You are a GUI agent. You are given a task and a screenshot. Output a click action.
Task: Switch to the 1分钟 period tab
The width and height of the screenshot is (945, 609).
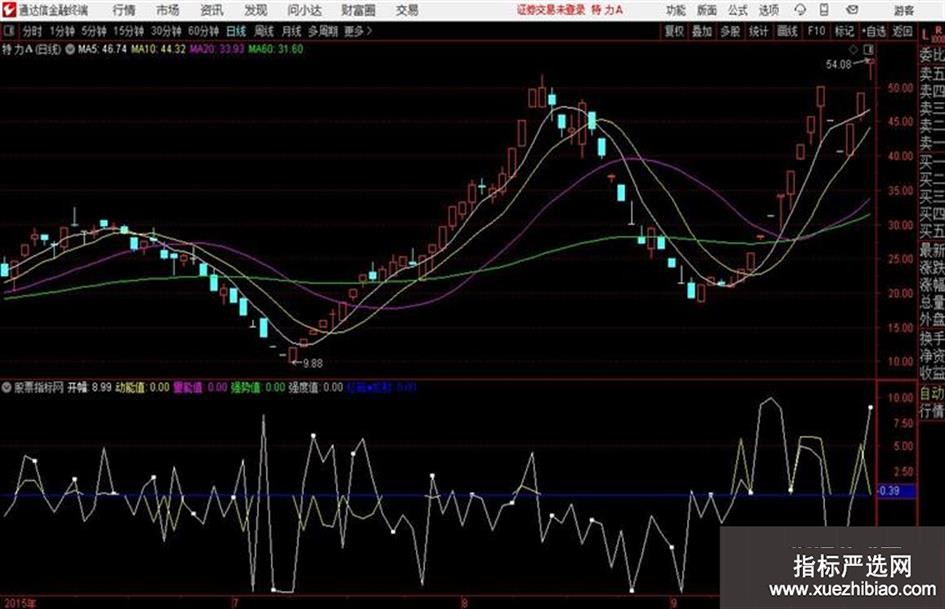click(x=62, y=31)
